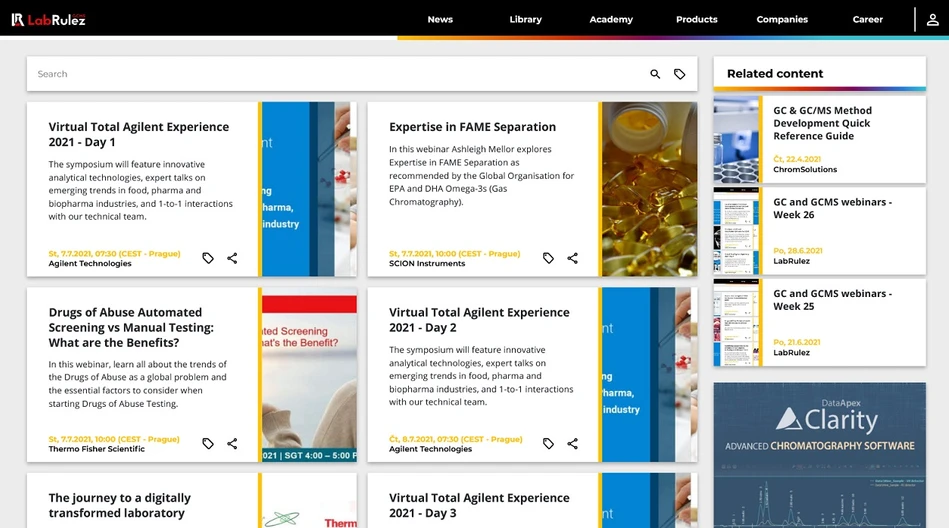949x528 pixels.
Task: Click the tag filter icon in search bar
Action: coord(680,74)
